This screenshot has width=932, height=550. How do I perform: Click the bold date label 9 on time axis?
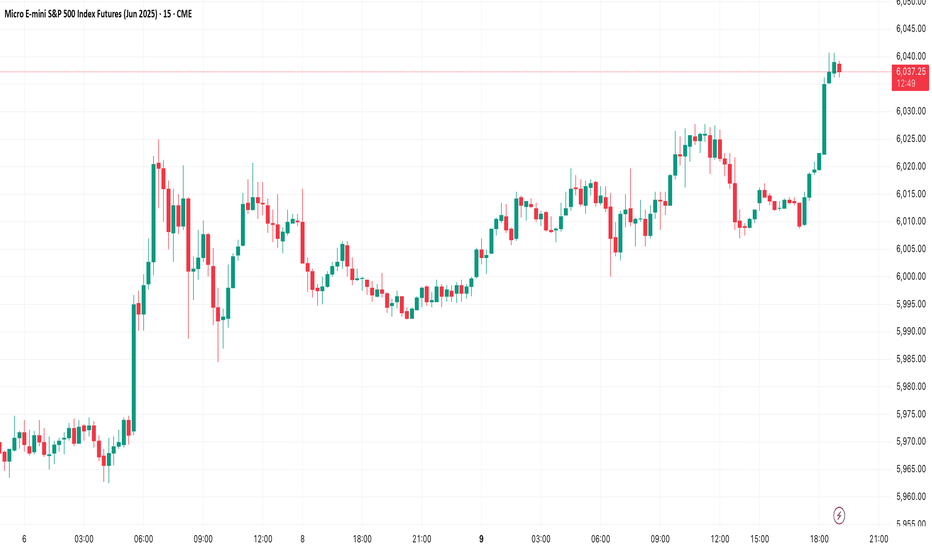[481, 539]
